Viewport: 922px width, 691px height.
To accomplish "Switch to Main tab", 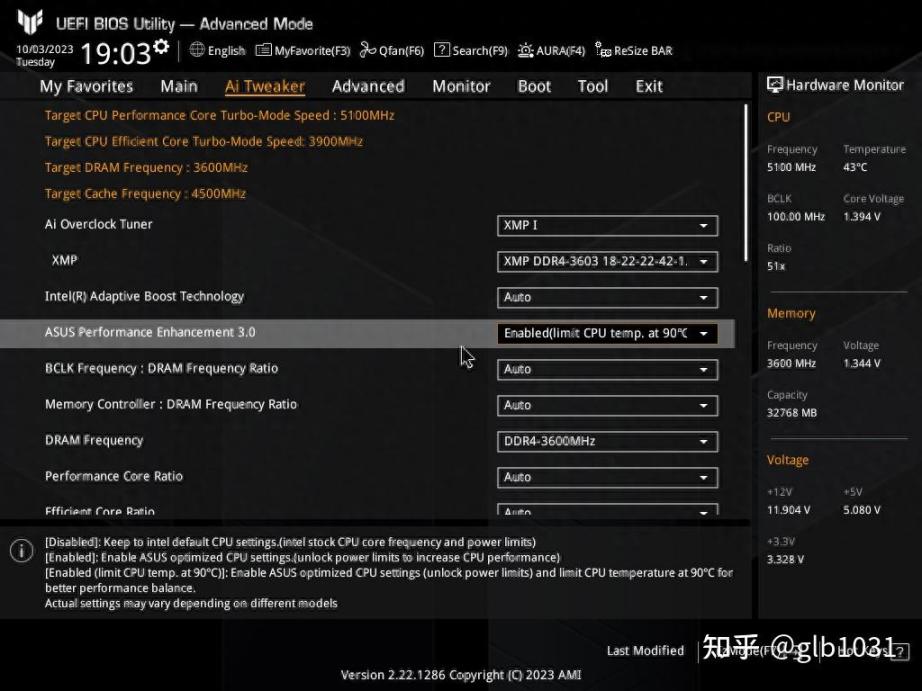I will pos(179,86).
